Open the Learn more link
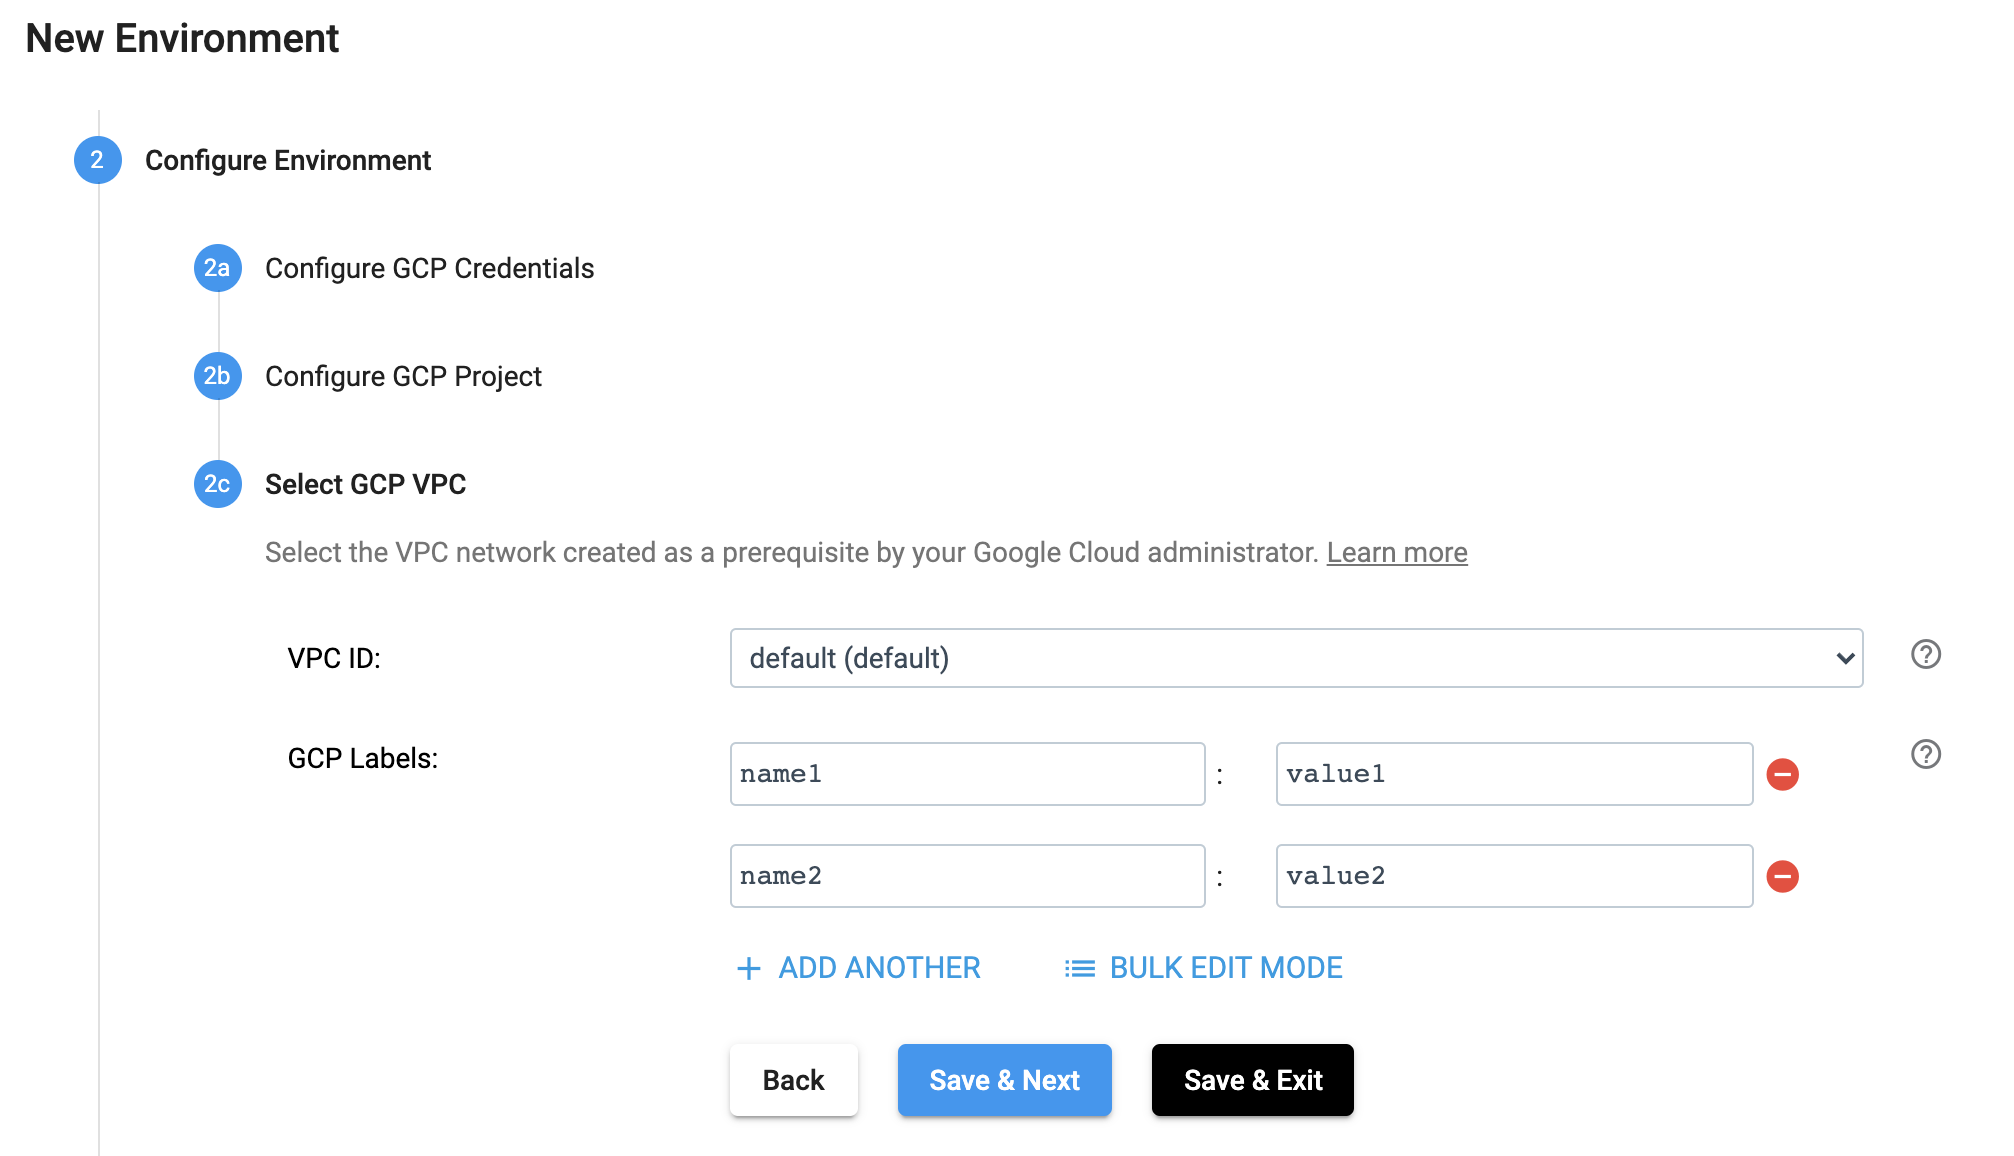Image resolution: width=2014 pixels, height=1156 pixels. tap(1396, 552)
